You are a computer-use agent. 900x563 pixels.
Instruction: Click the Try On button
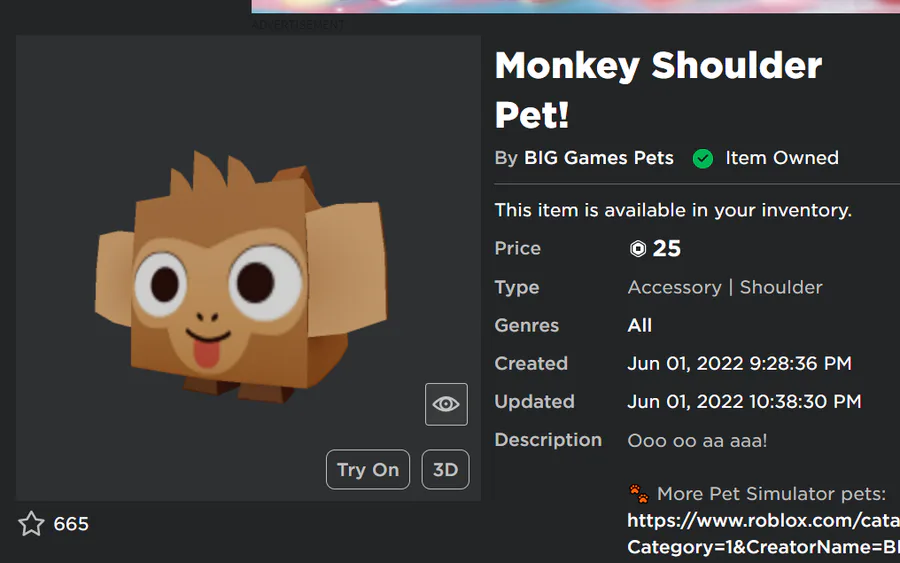pyautogui.click(x=368, y=469)
